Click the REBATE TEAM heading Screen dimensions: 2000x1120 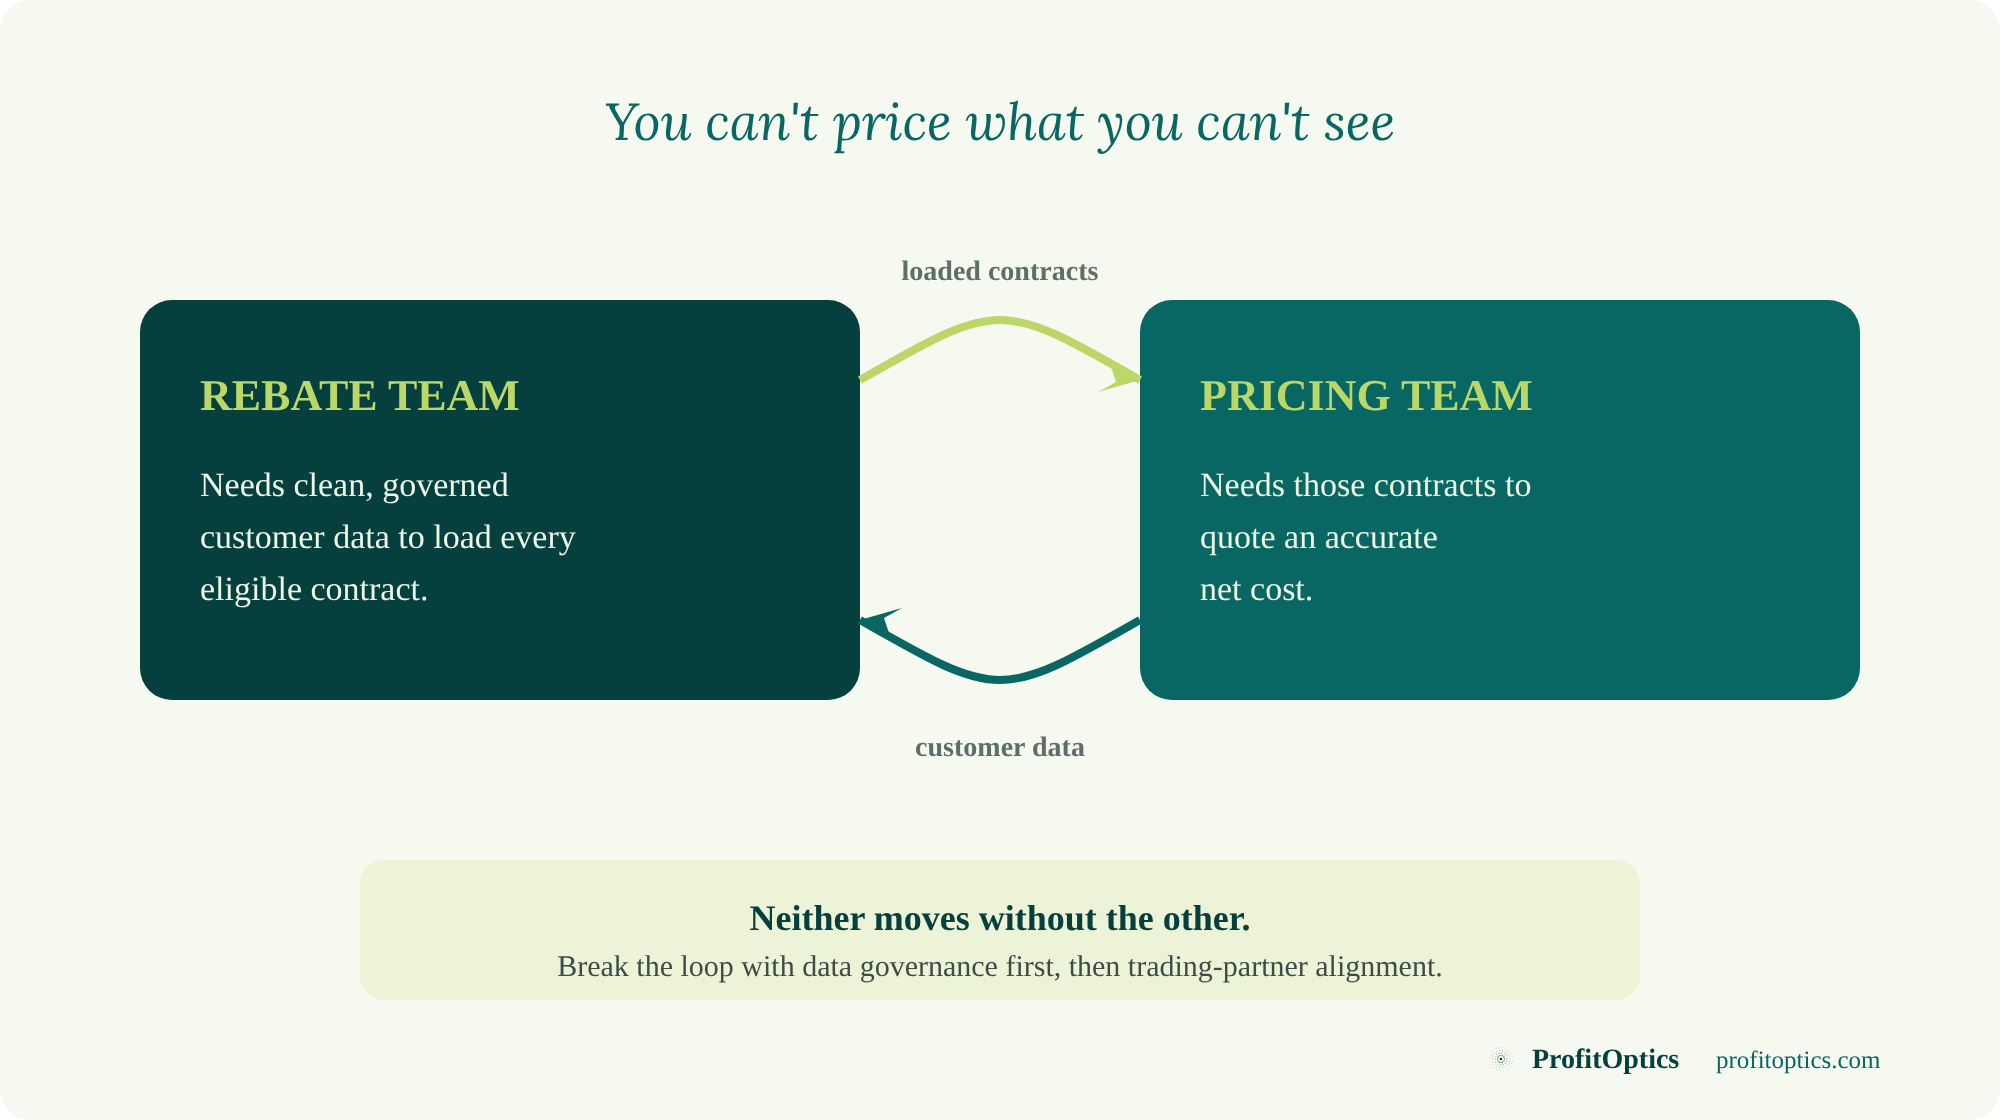pos(360,396)
